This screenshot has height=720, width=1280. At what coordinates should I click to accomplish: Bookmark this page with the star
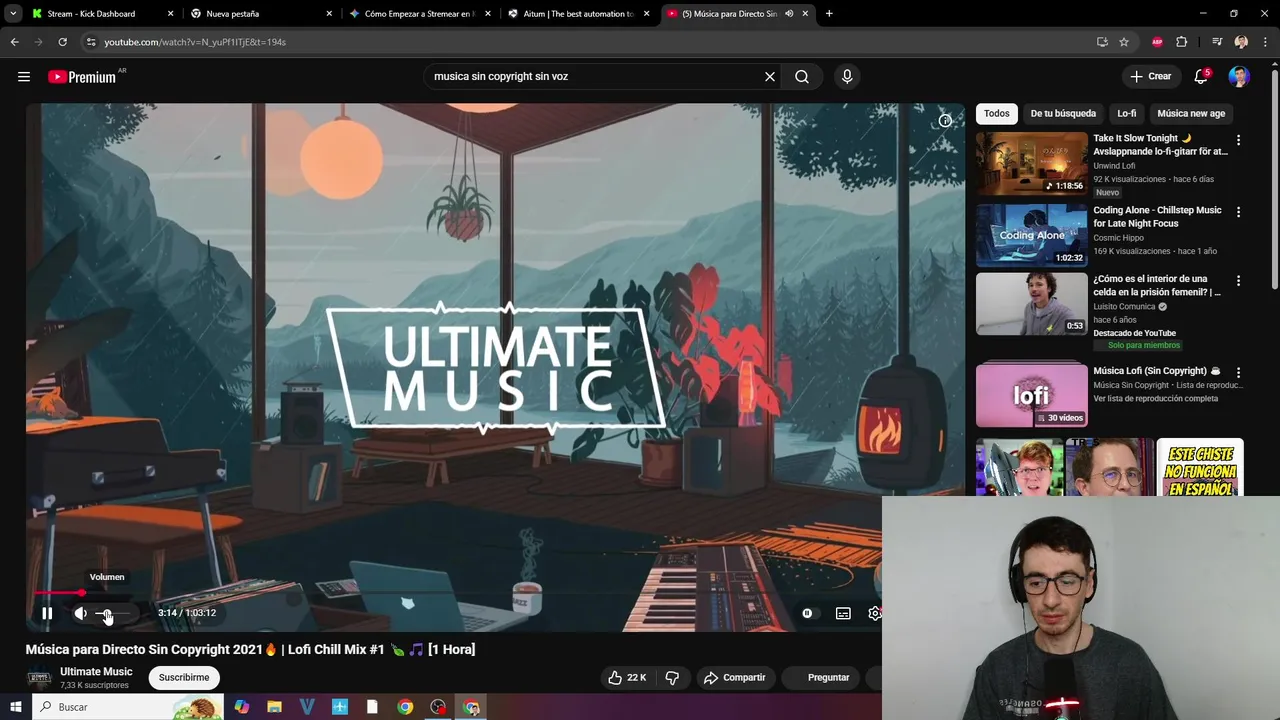pos(1124,42)
